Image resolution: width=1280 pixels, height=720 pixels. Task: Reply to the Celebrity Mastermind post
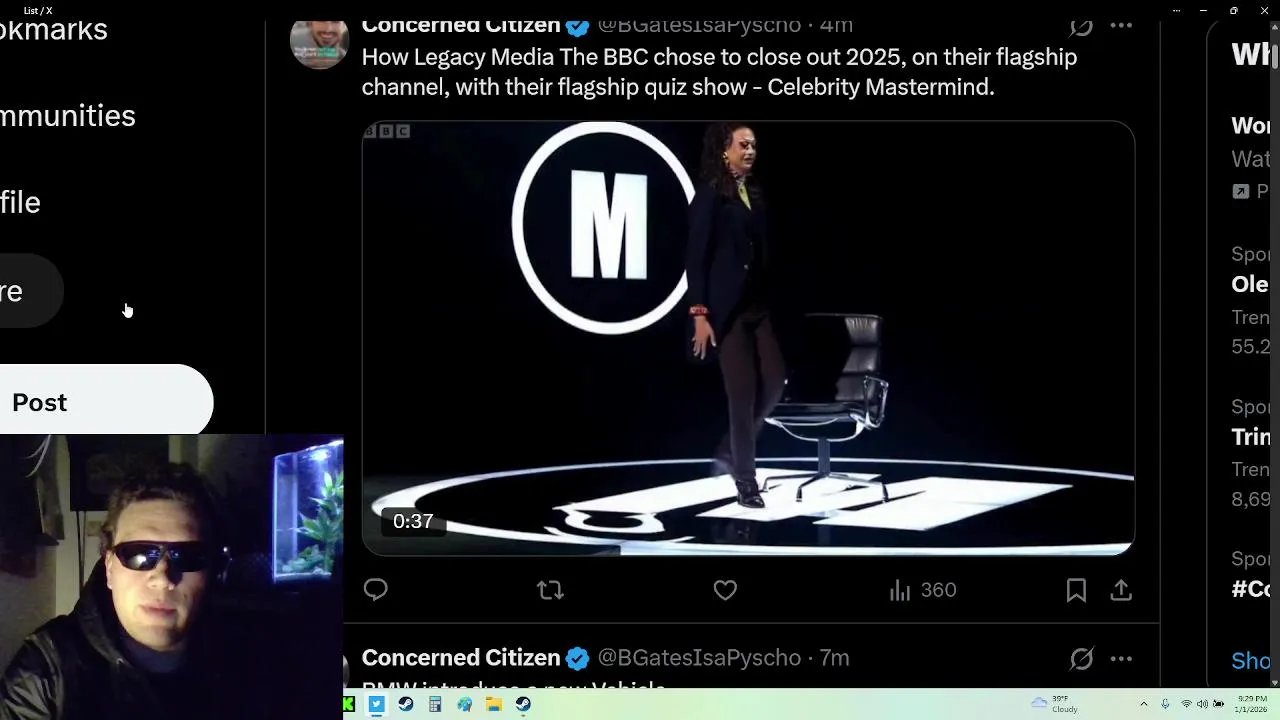(375, 590)
